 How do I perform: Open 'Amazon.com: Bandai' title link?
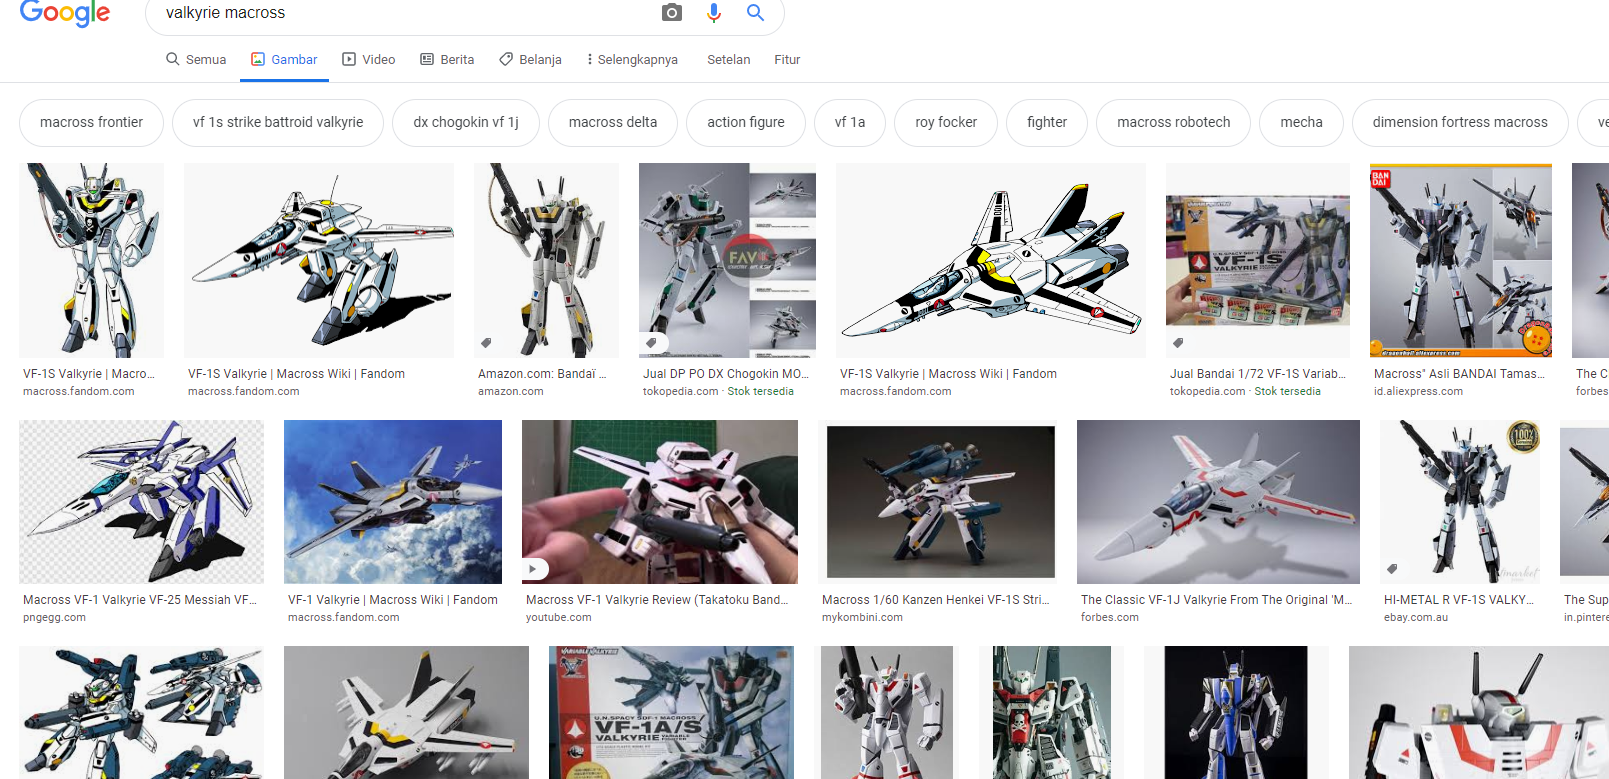542,374
